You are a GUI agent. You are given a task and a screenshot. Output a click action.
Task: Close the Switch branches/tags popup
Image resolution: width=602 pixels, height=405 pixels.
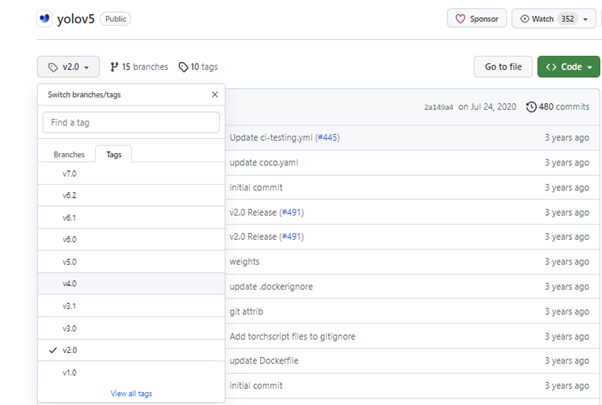click(x=215, y=94)
